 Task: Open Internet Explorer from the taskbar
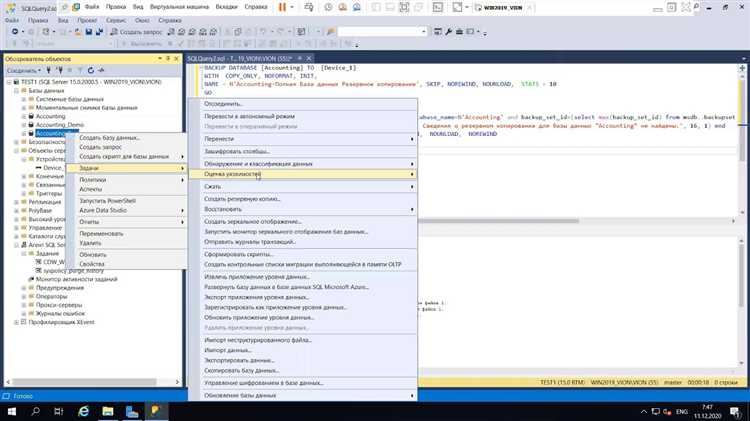[x=85, y=411]
